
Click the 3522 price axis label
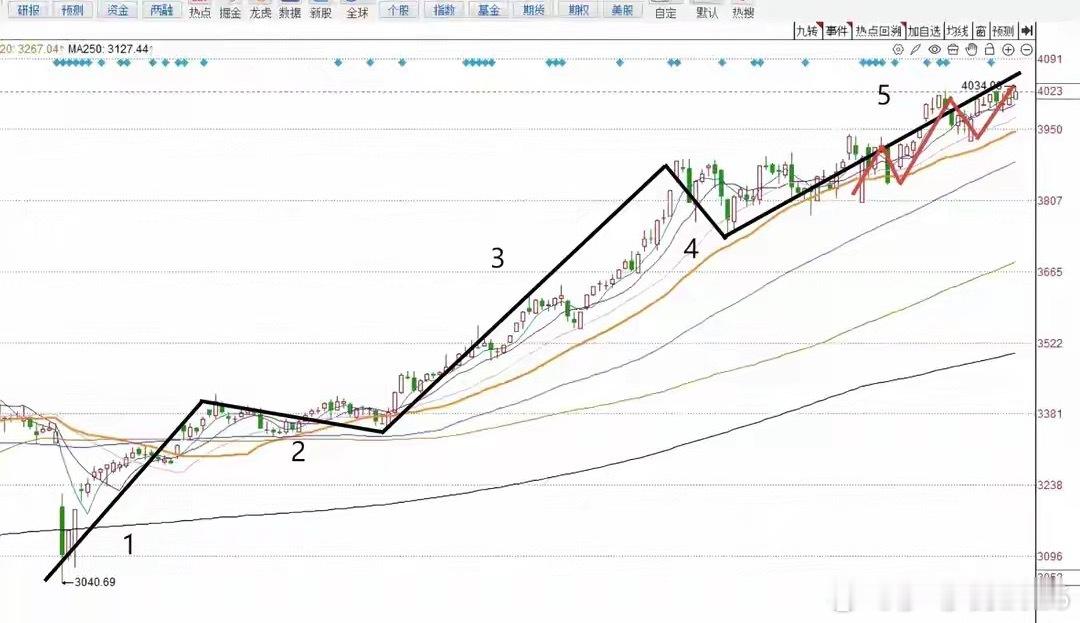(x=1050, y=344)
